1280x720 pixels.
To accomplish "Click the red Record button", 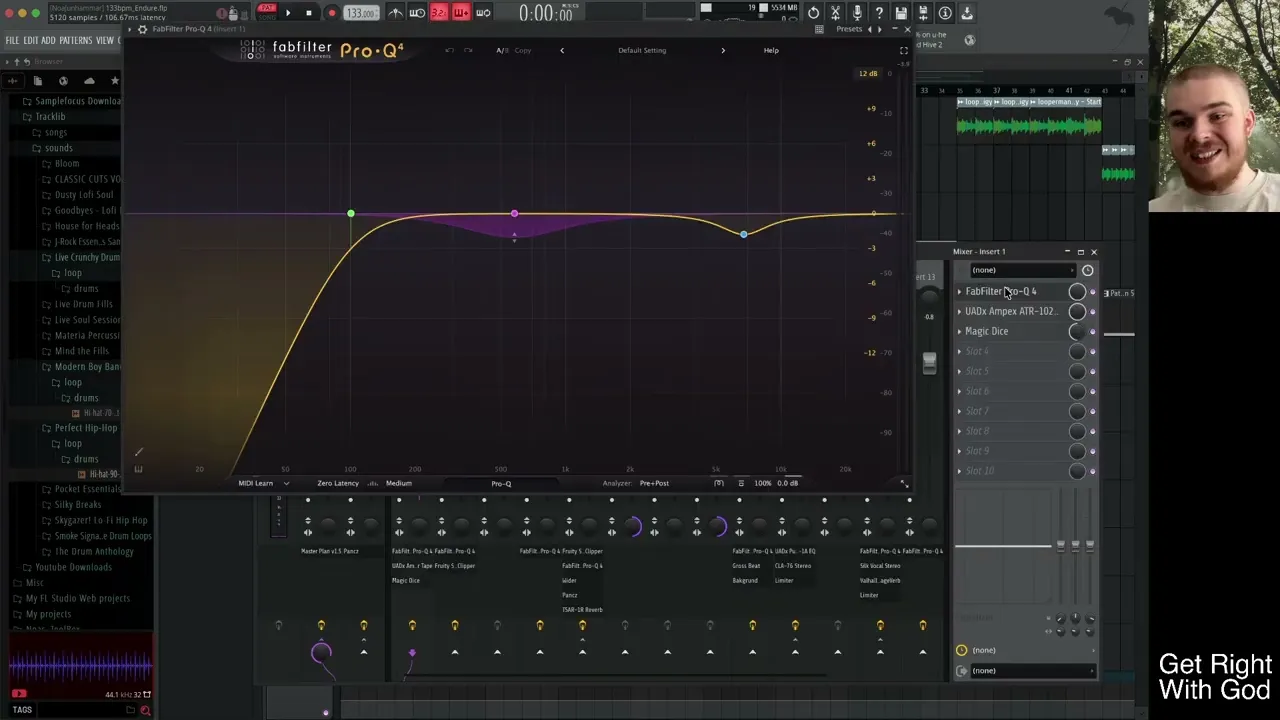I will (x=331, y=13).
